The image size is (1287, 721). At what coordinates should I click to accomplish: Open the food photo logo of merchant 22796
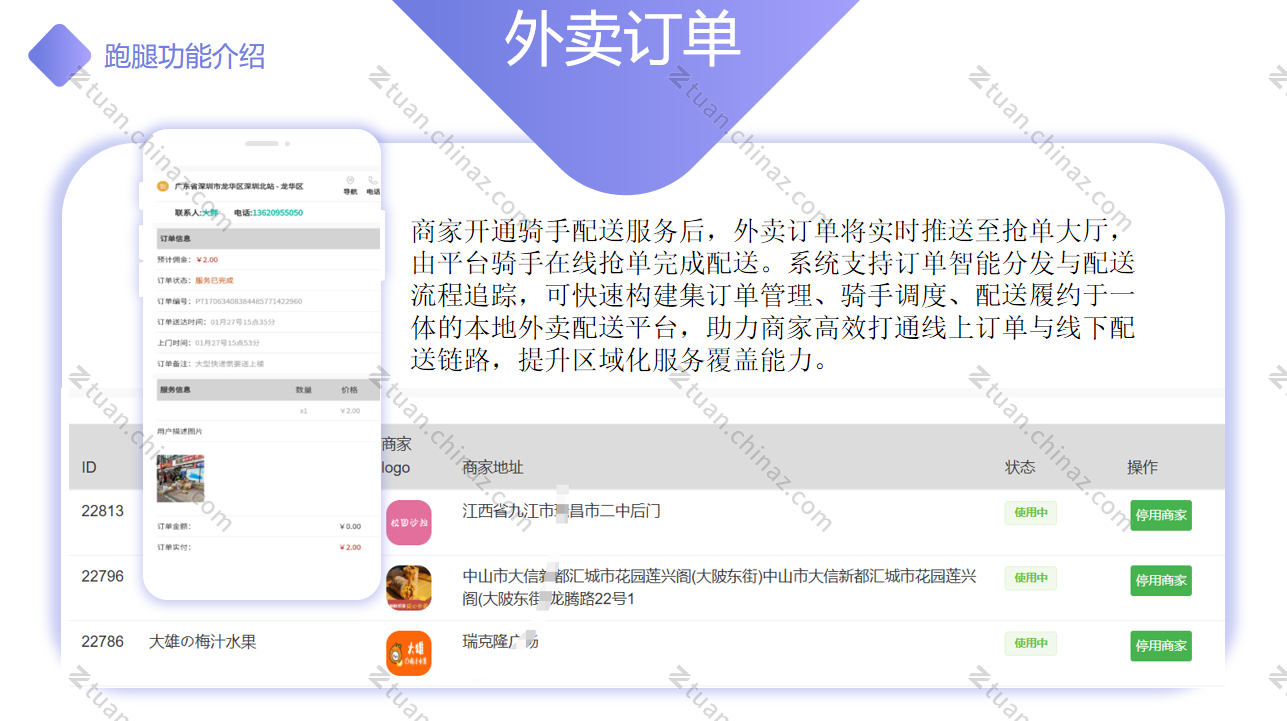(409, 588)
